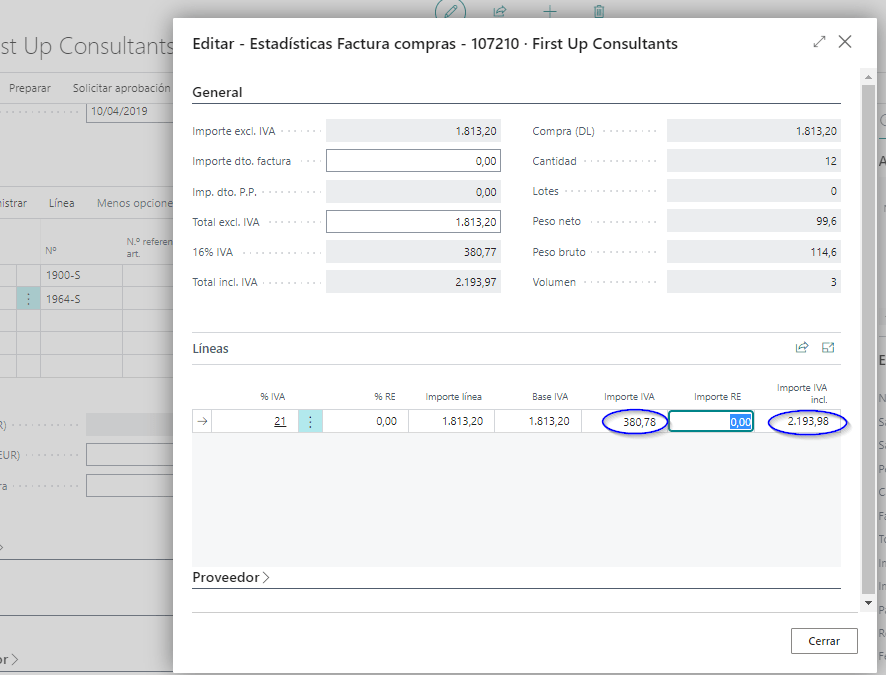
Task: Click the Base IVA column header
Action: click(x=550, y=397)
